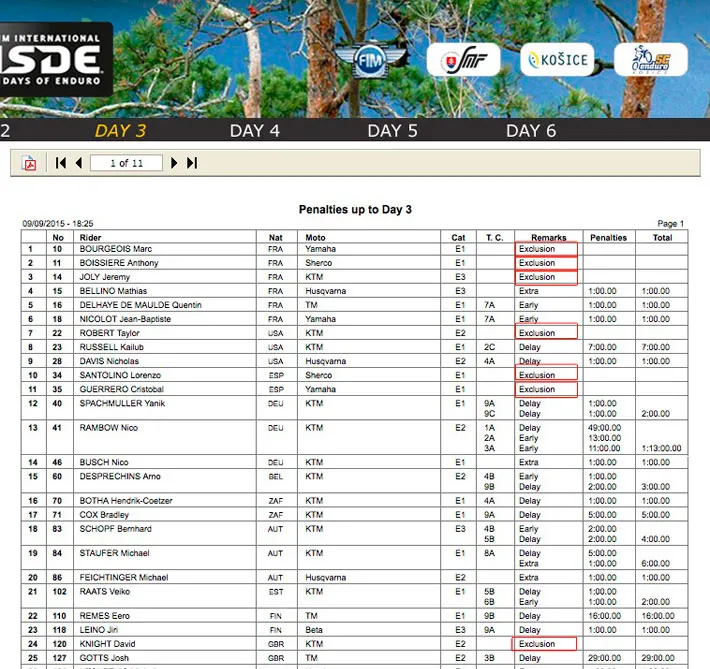Select rider 'BOTHA Hendrik-Coetzer'

pos(126,501)
